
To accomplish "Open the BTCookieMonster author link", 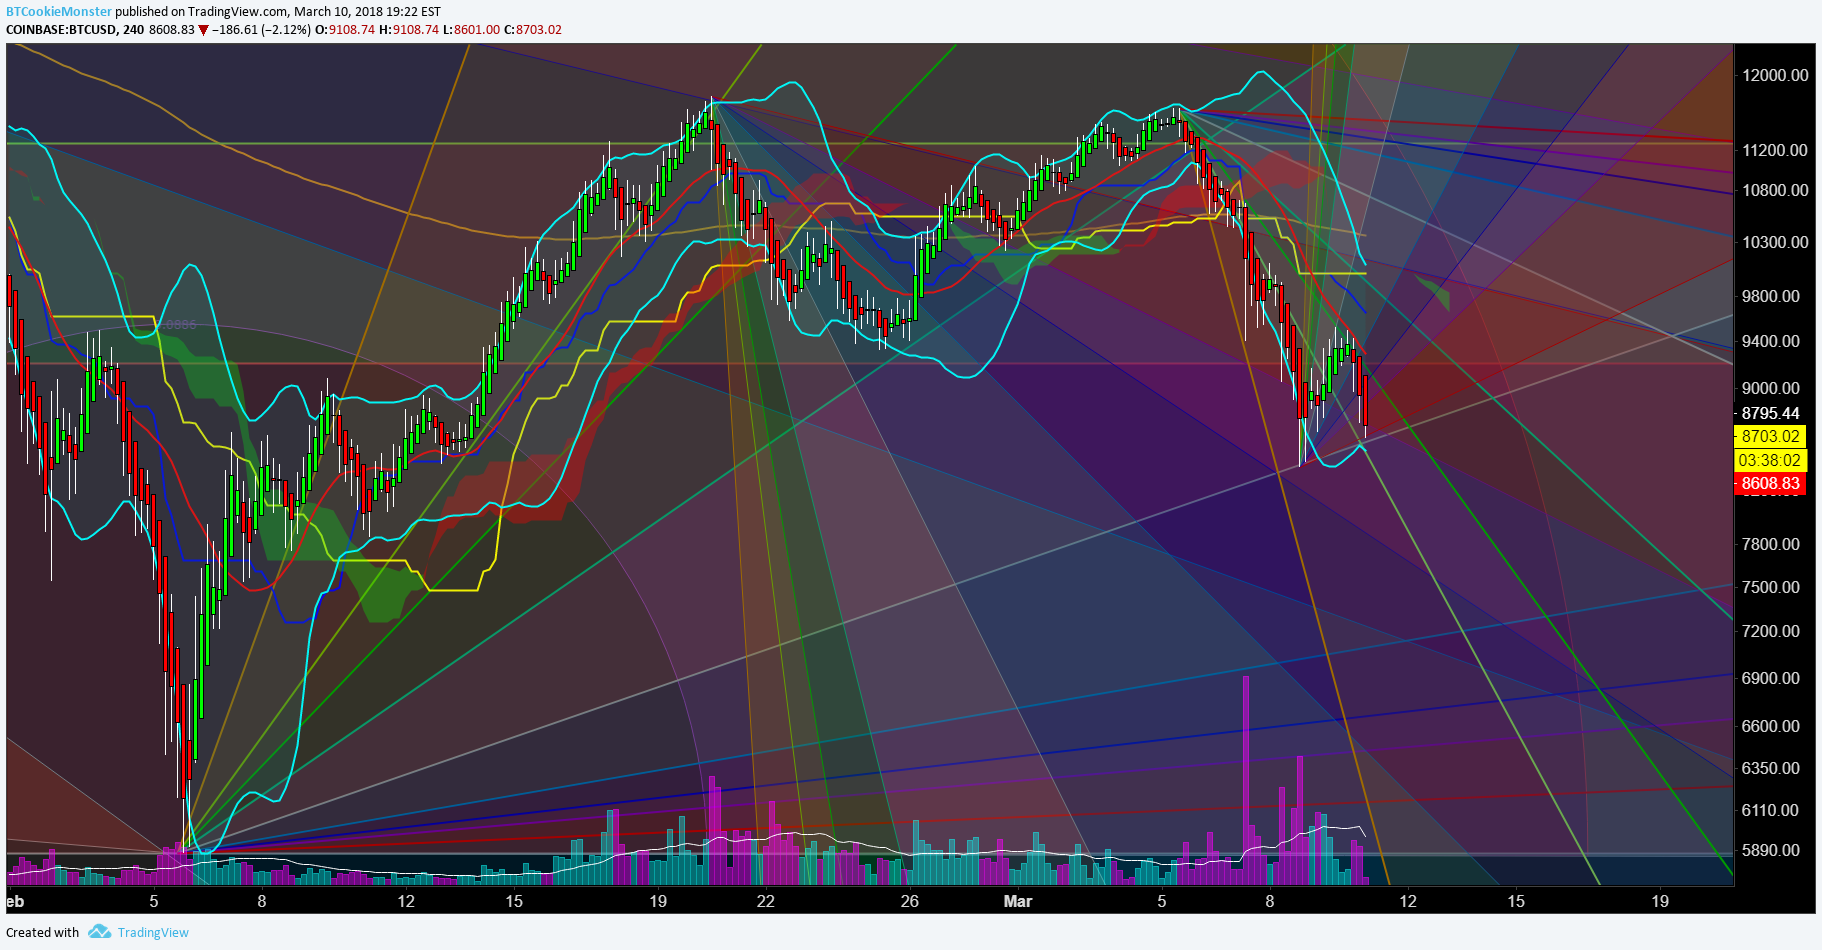I will click(59, 12).
